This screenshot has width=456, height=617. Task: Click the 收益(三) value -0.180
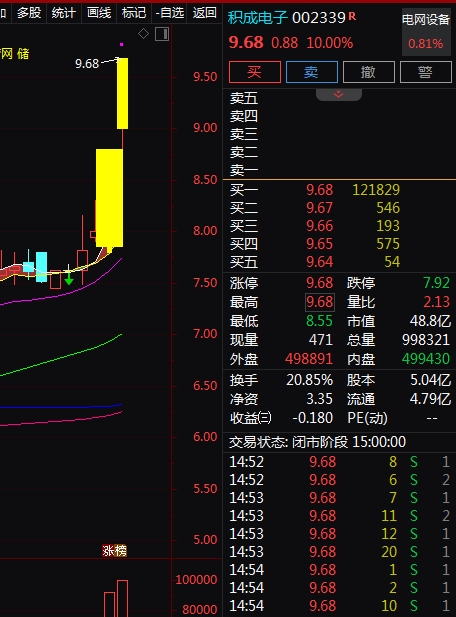pyautogui.click(x=313, y=418)
